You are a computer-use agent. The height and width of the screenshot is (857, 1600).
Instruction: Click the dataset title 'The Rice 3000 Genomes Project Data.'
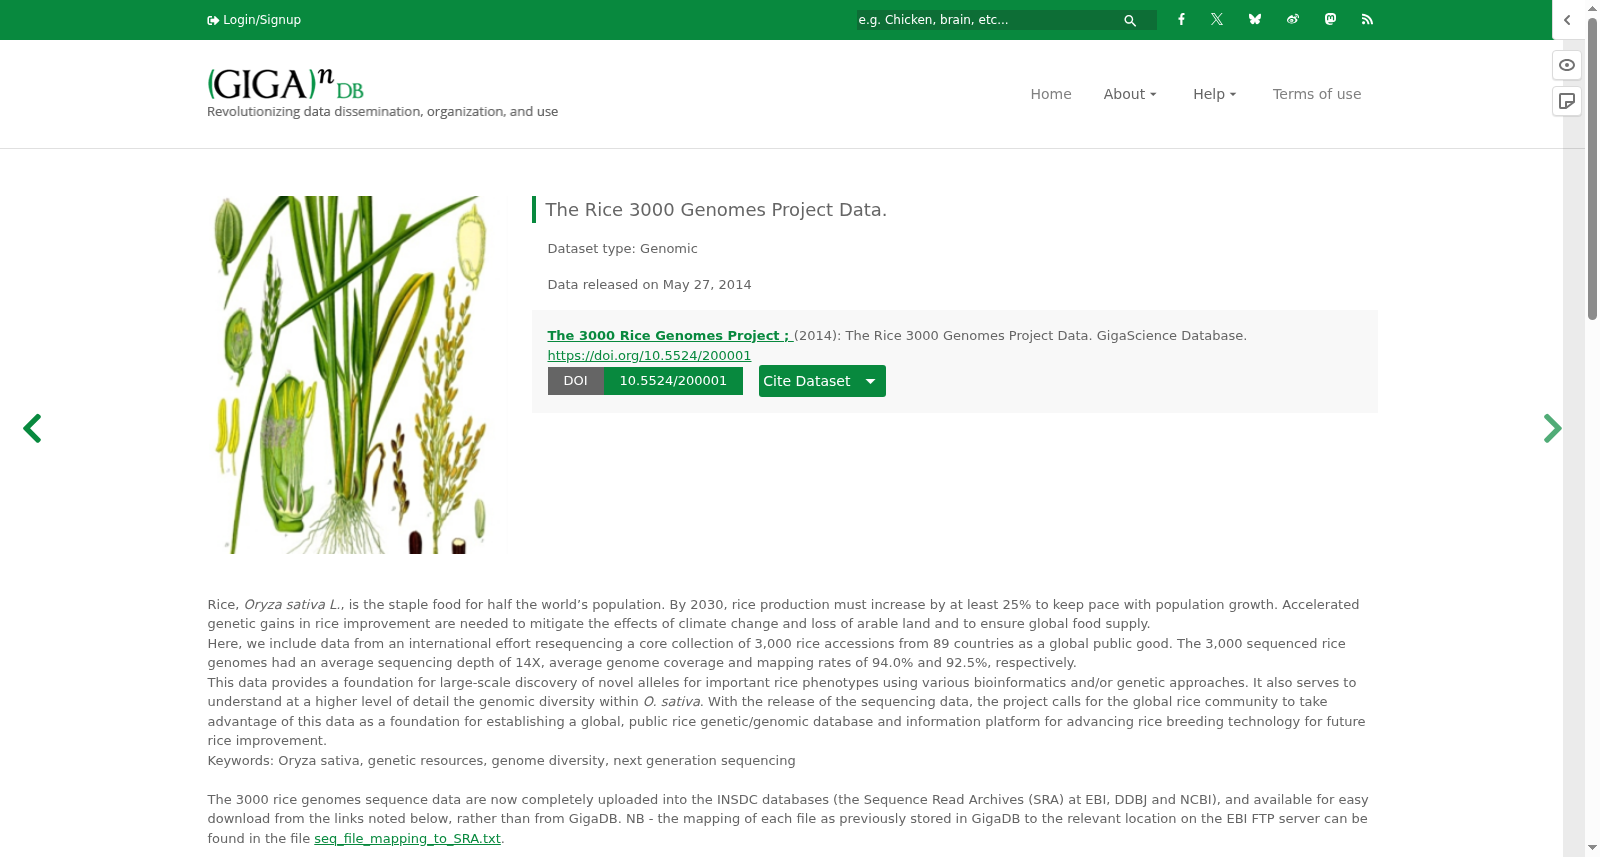pos(716,210)
